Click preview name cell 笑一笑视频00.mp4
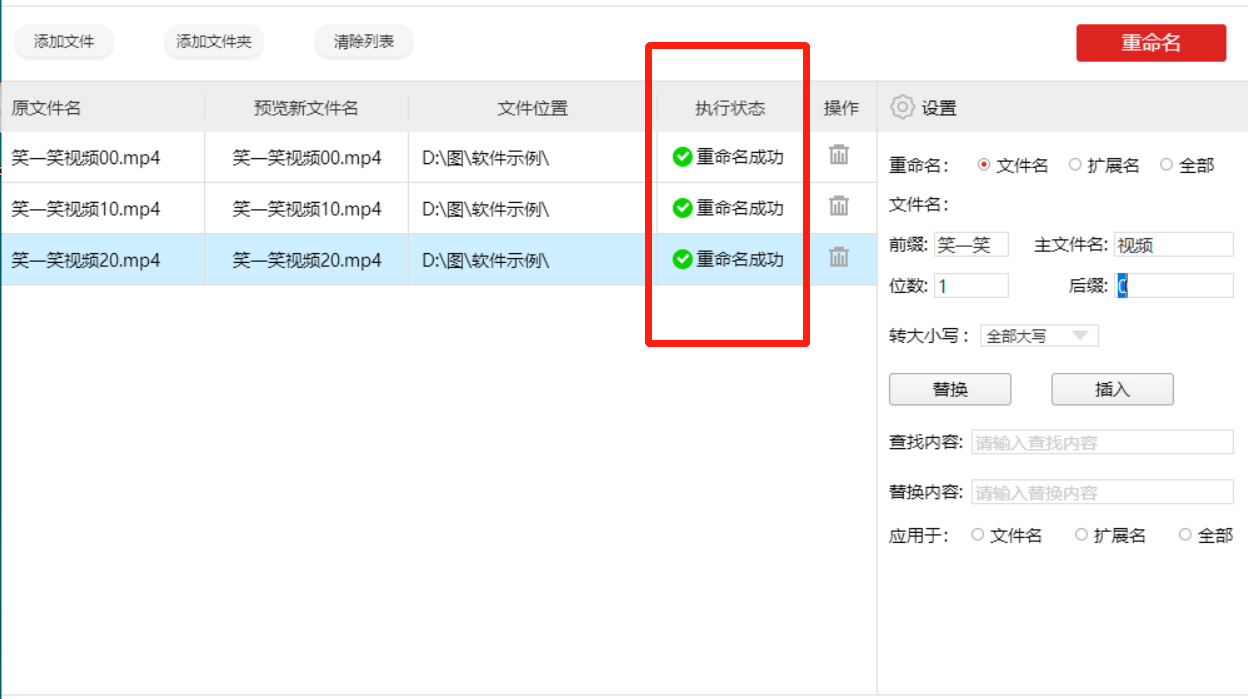 click(307, 158)
